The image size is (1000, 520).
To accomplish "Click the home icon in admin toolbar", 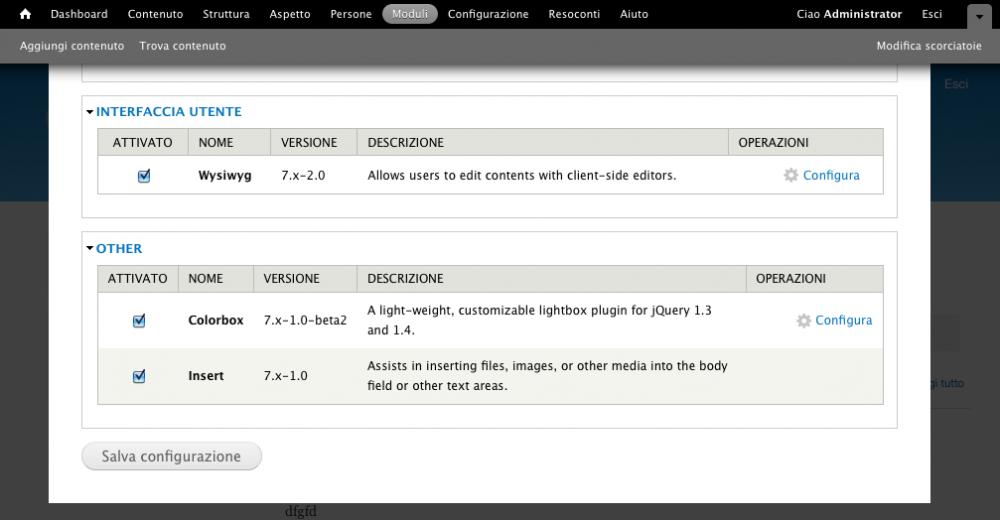I will pyautogui.click(x=25, y=14).
